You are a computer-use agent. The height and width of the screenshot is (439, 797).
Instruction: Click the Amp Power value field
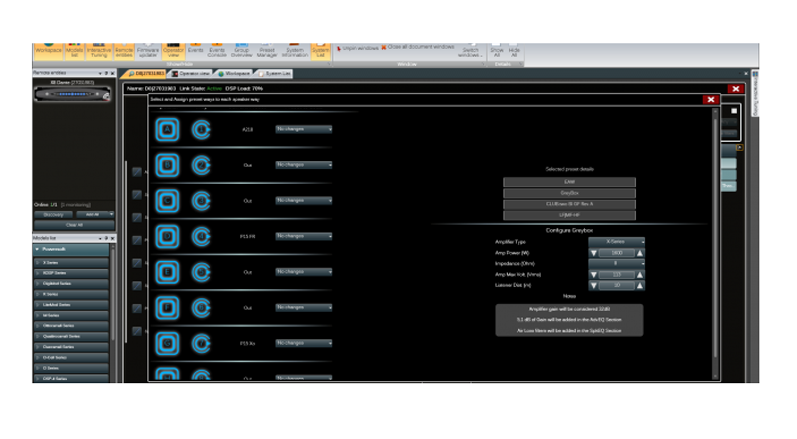tap(617, 253)
